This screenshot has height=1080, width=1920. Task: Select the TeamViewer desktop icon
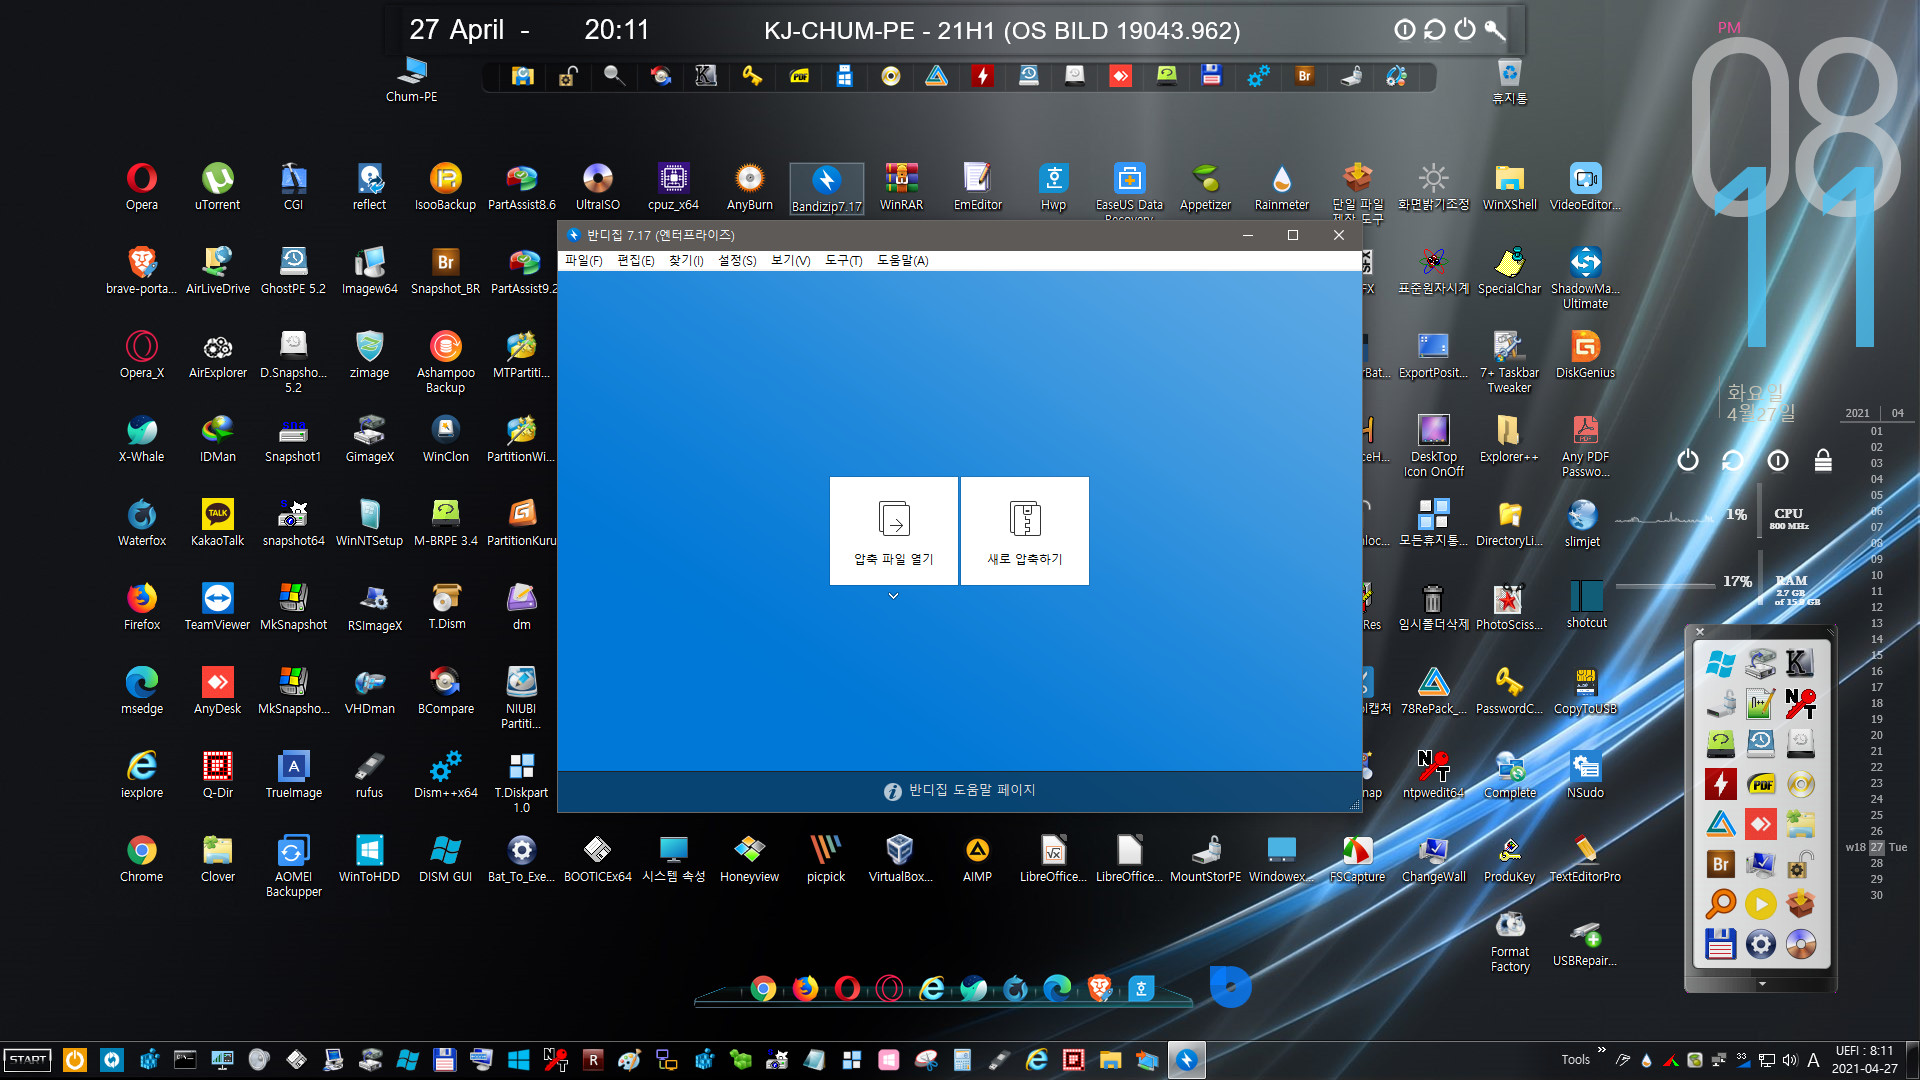tap(217, 607)
